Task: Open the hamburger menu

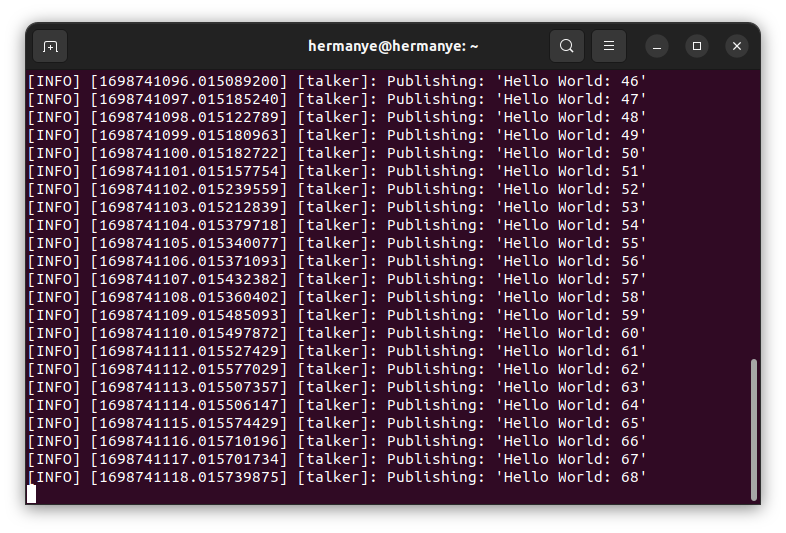Action: pos(609,46)
